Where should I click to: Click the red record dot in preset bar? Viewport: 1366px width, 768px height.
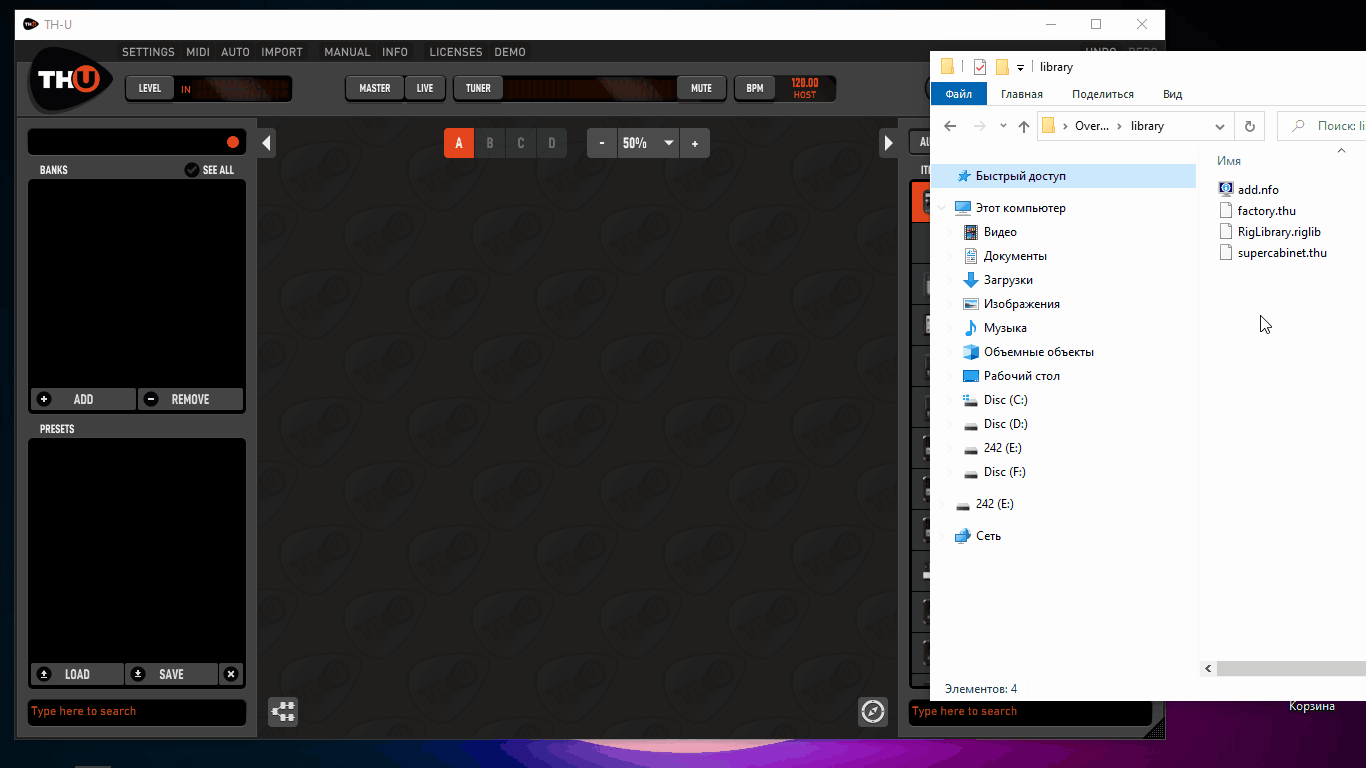tap(233, 142)
